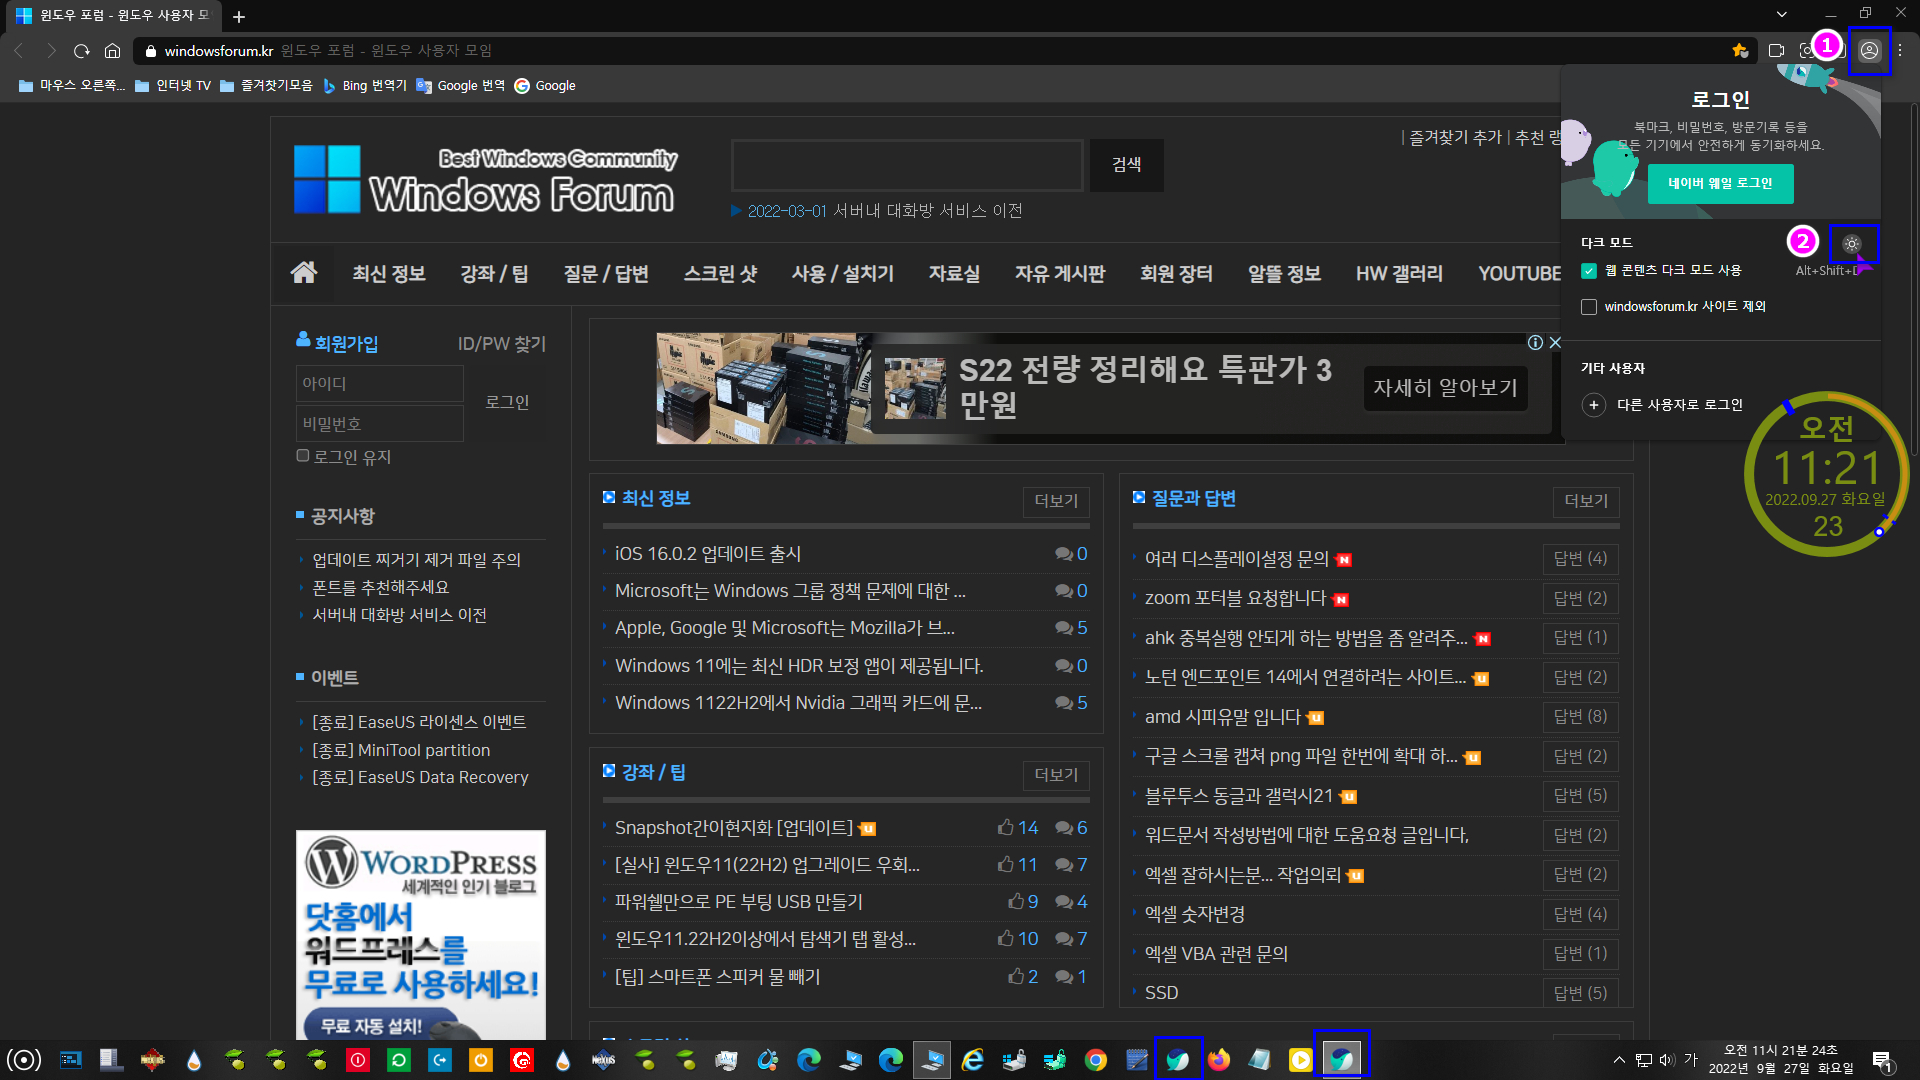This screenshot has width=1920, height=1080.
Task: Open the HW 갤러리 menu
Action: coord(1399,274)
